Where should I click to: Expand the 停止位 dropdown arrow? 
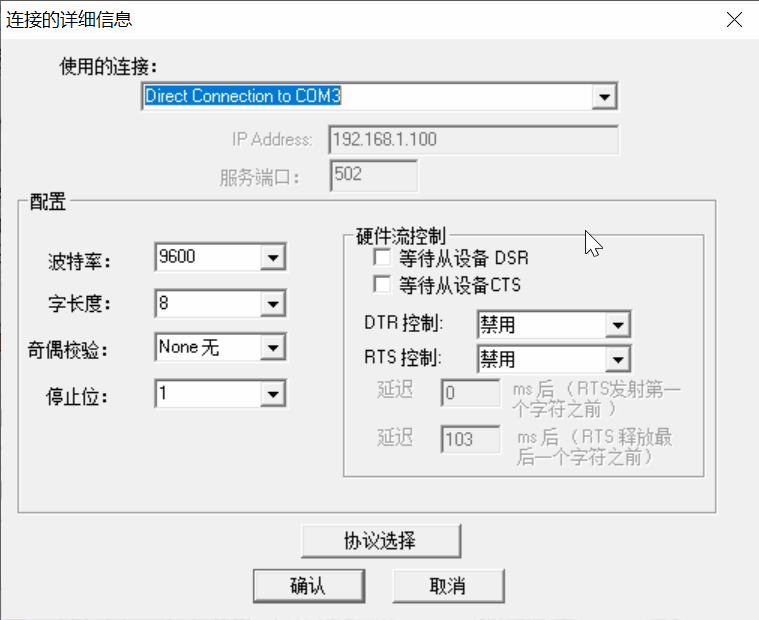tap(272, 395)
